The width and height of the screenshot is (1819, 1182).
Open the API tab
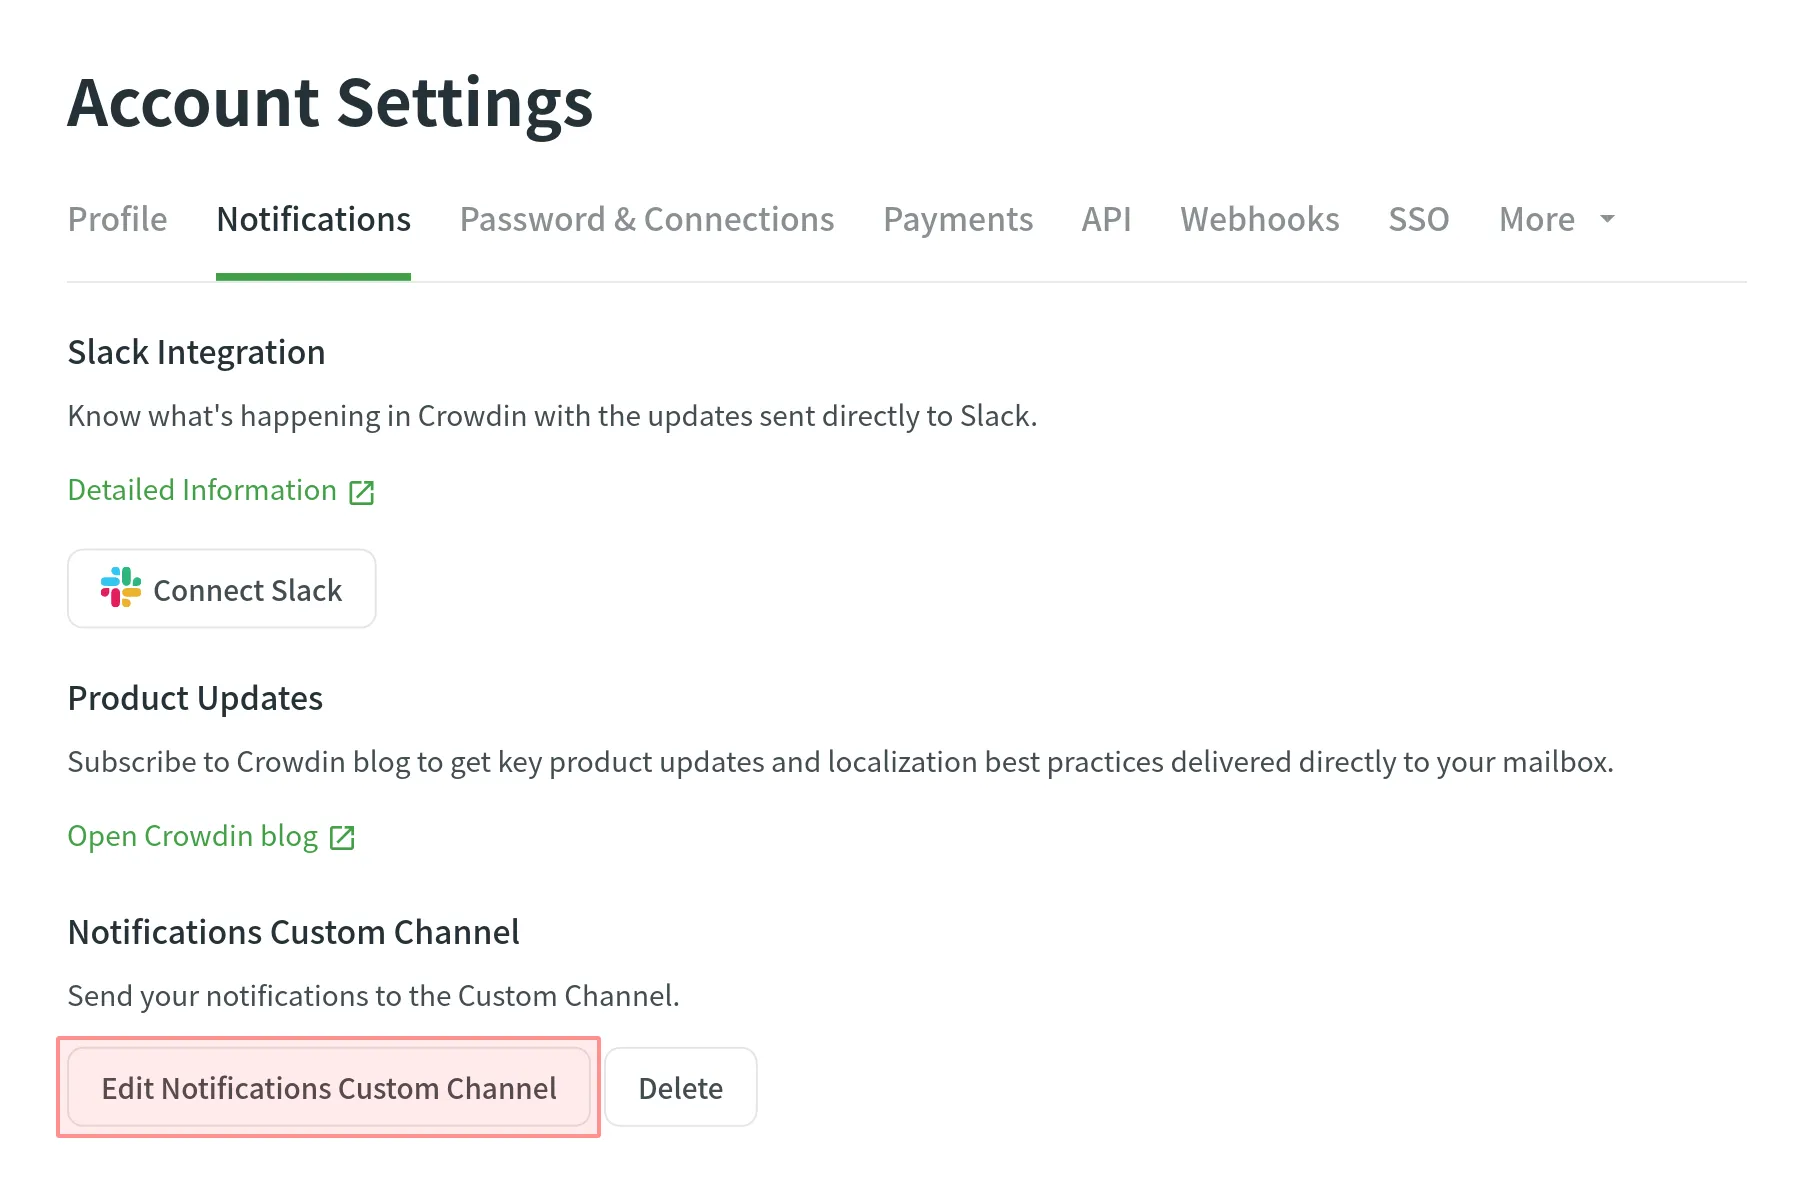pos(1106,219)
